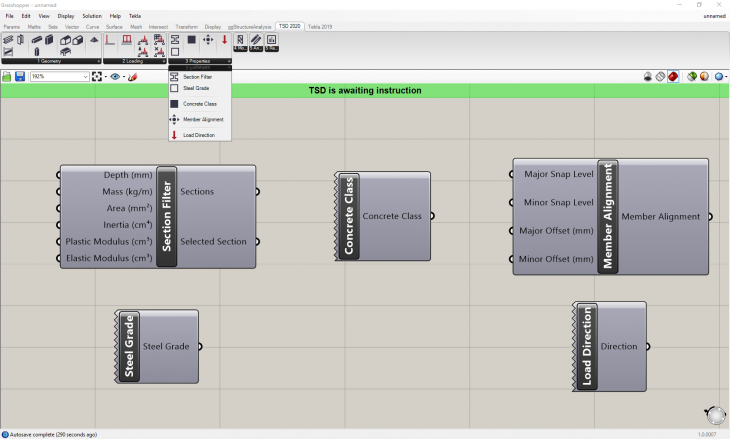Image resolution: width=730 pixels, height=439 pixels.
Task: Click the Member Alignment crosshair icon in the ribbon
Action: click(x=208, y=40)
